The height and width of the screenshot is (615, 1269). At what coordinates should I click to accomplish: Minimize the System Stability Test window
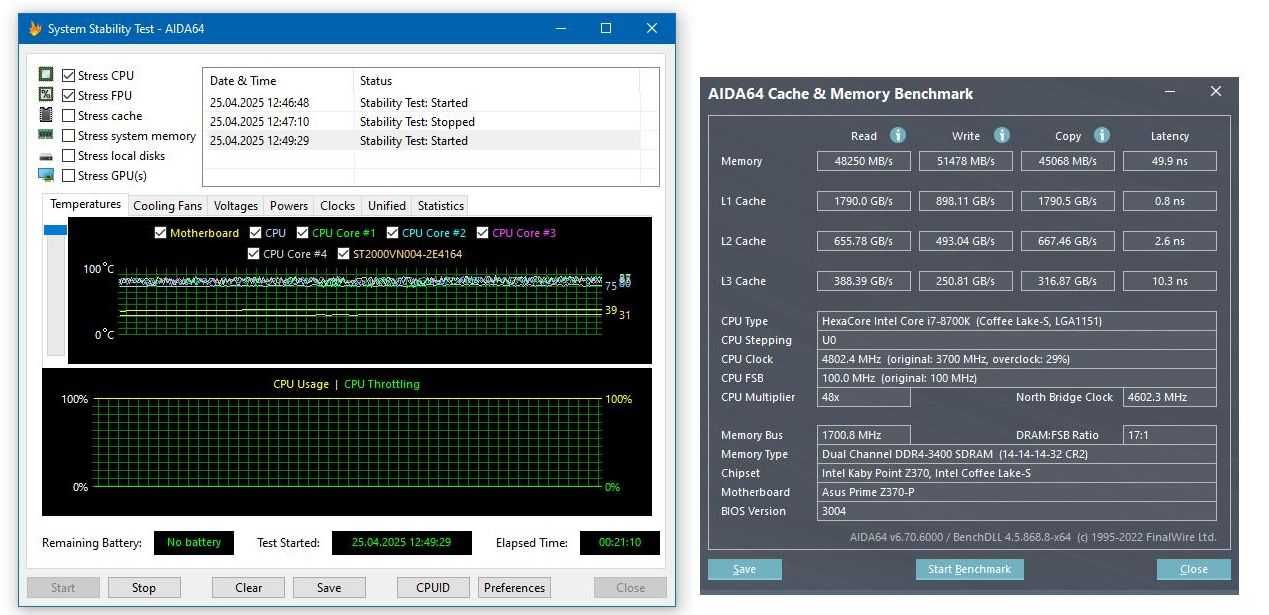pyautogui.click(x=559, y=28)
